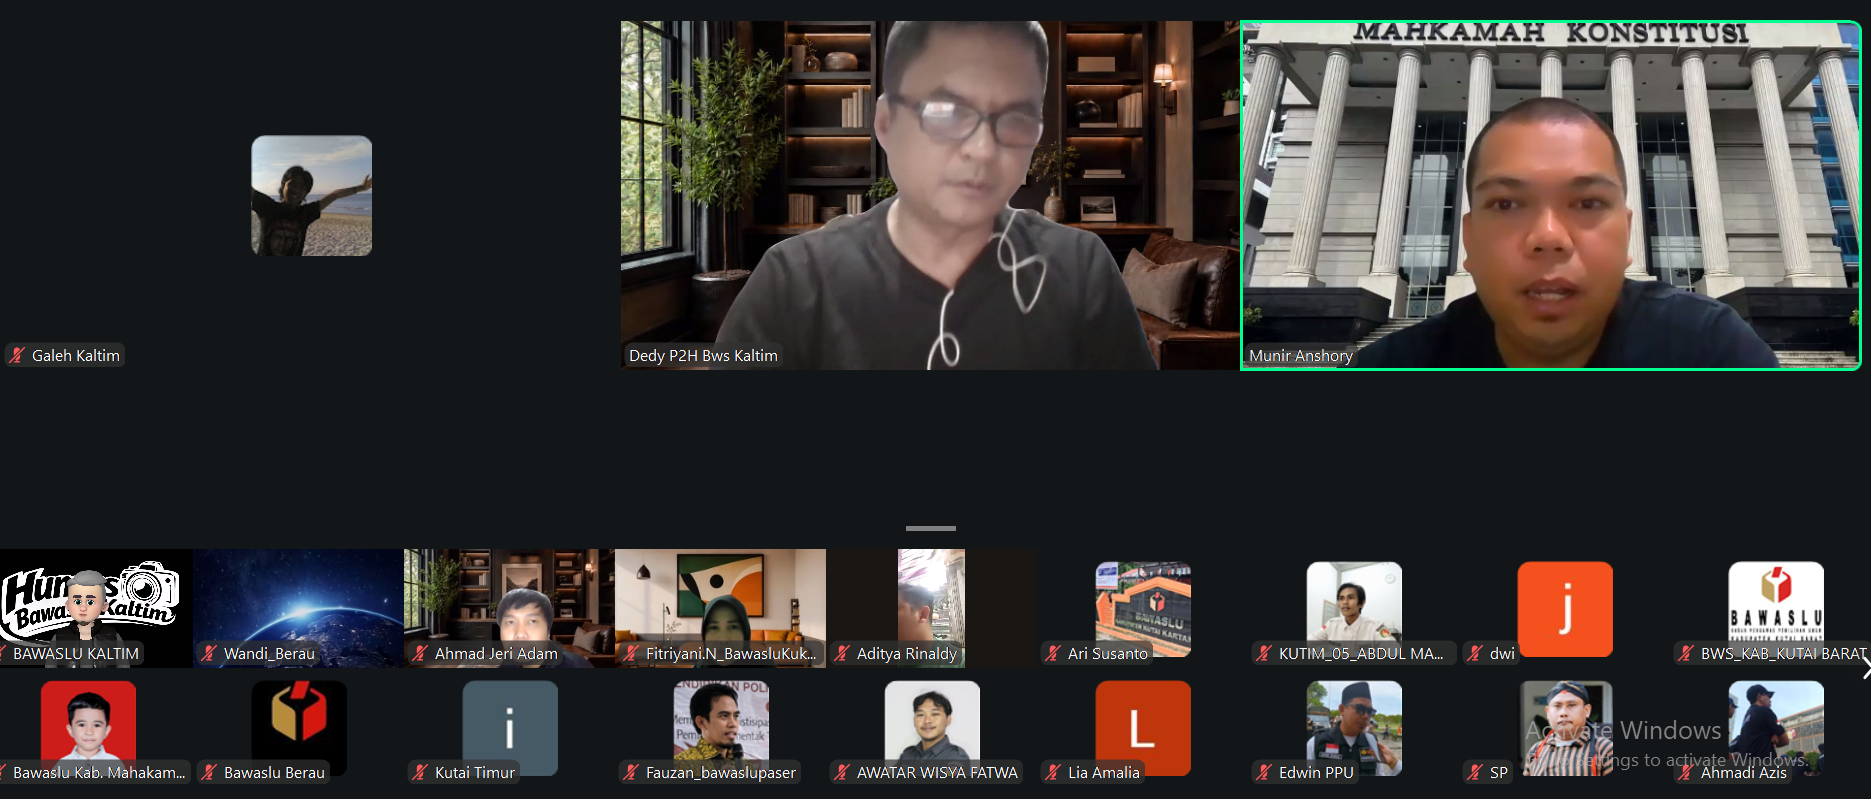Click the name label "Edwin PPU"
1871x799 pixels.
[x=1316, y=772]
